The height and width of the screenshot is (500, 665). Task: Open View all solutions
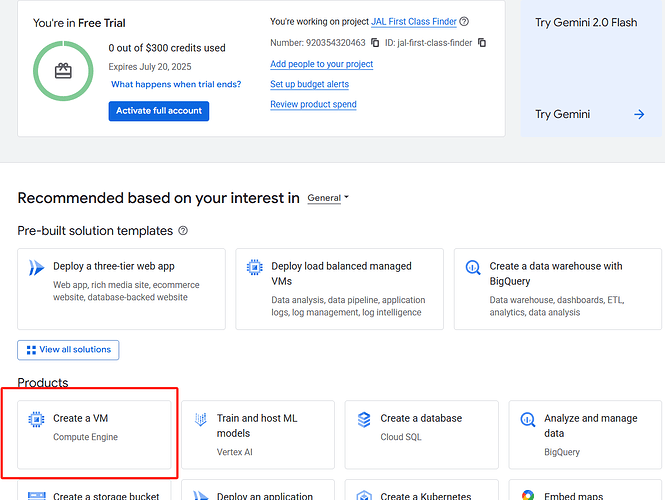(68, 350)
